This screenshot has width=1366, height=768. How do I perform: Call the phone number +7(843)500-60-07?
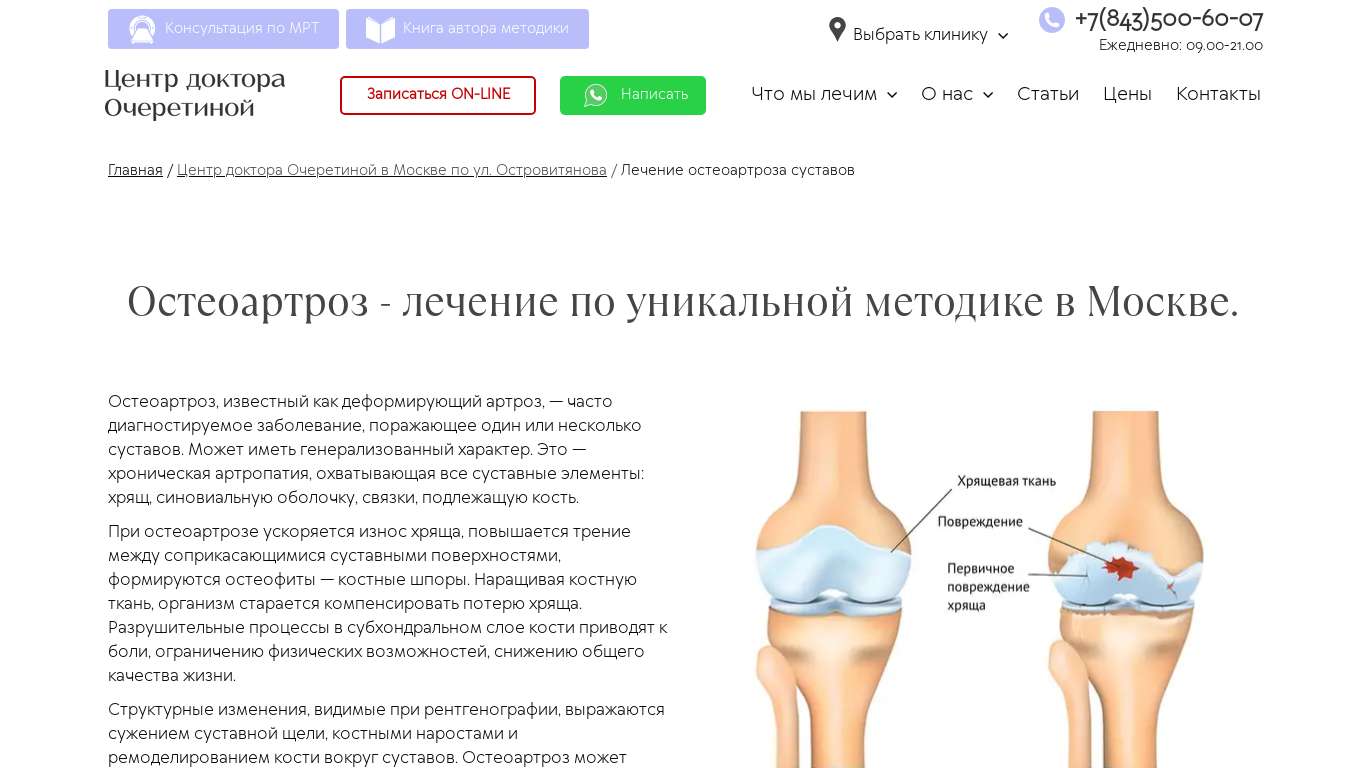[1169, 19]
